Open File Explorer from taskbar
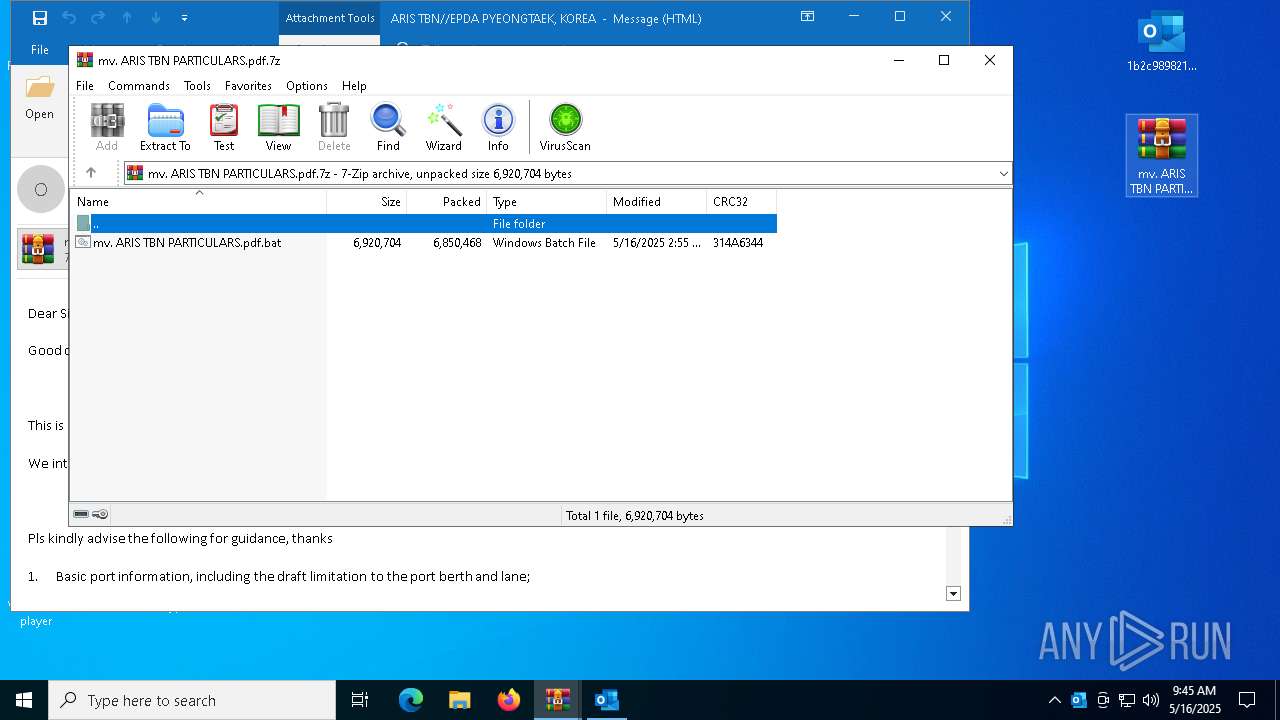Screen dimensions: 1280x720 click(x=459, y=700)
